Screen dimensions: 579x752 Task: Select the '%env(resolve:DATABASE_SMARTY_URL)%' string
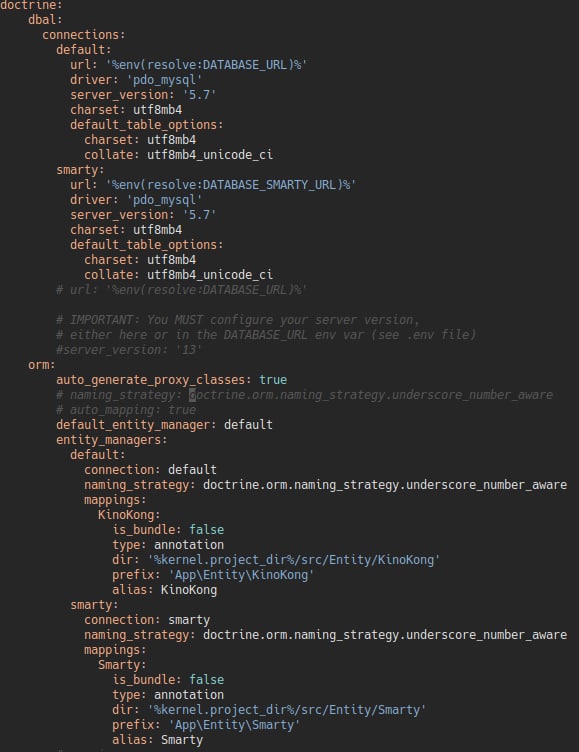tap(231, 185)
